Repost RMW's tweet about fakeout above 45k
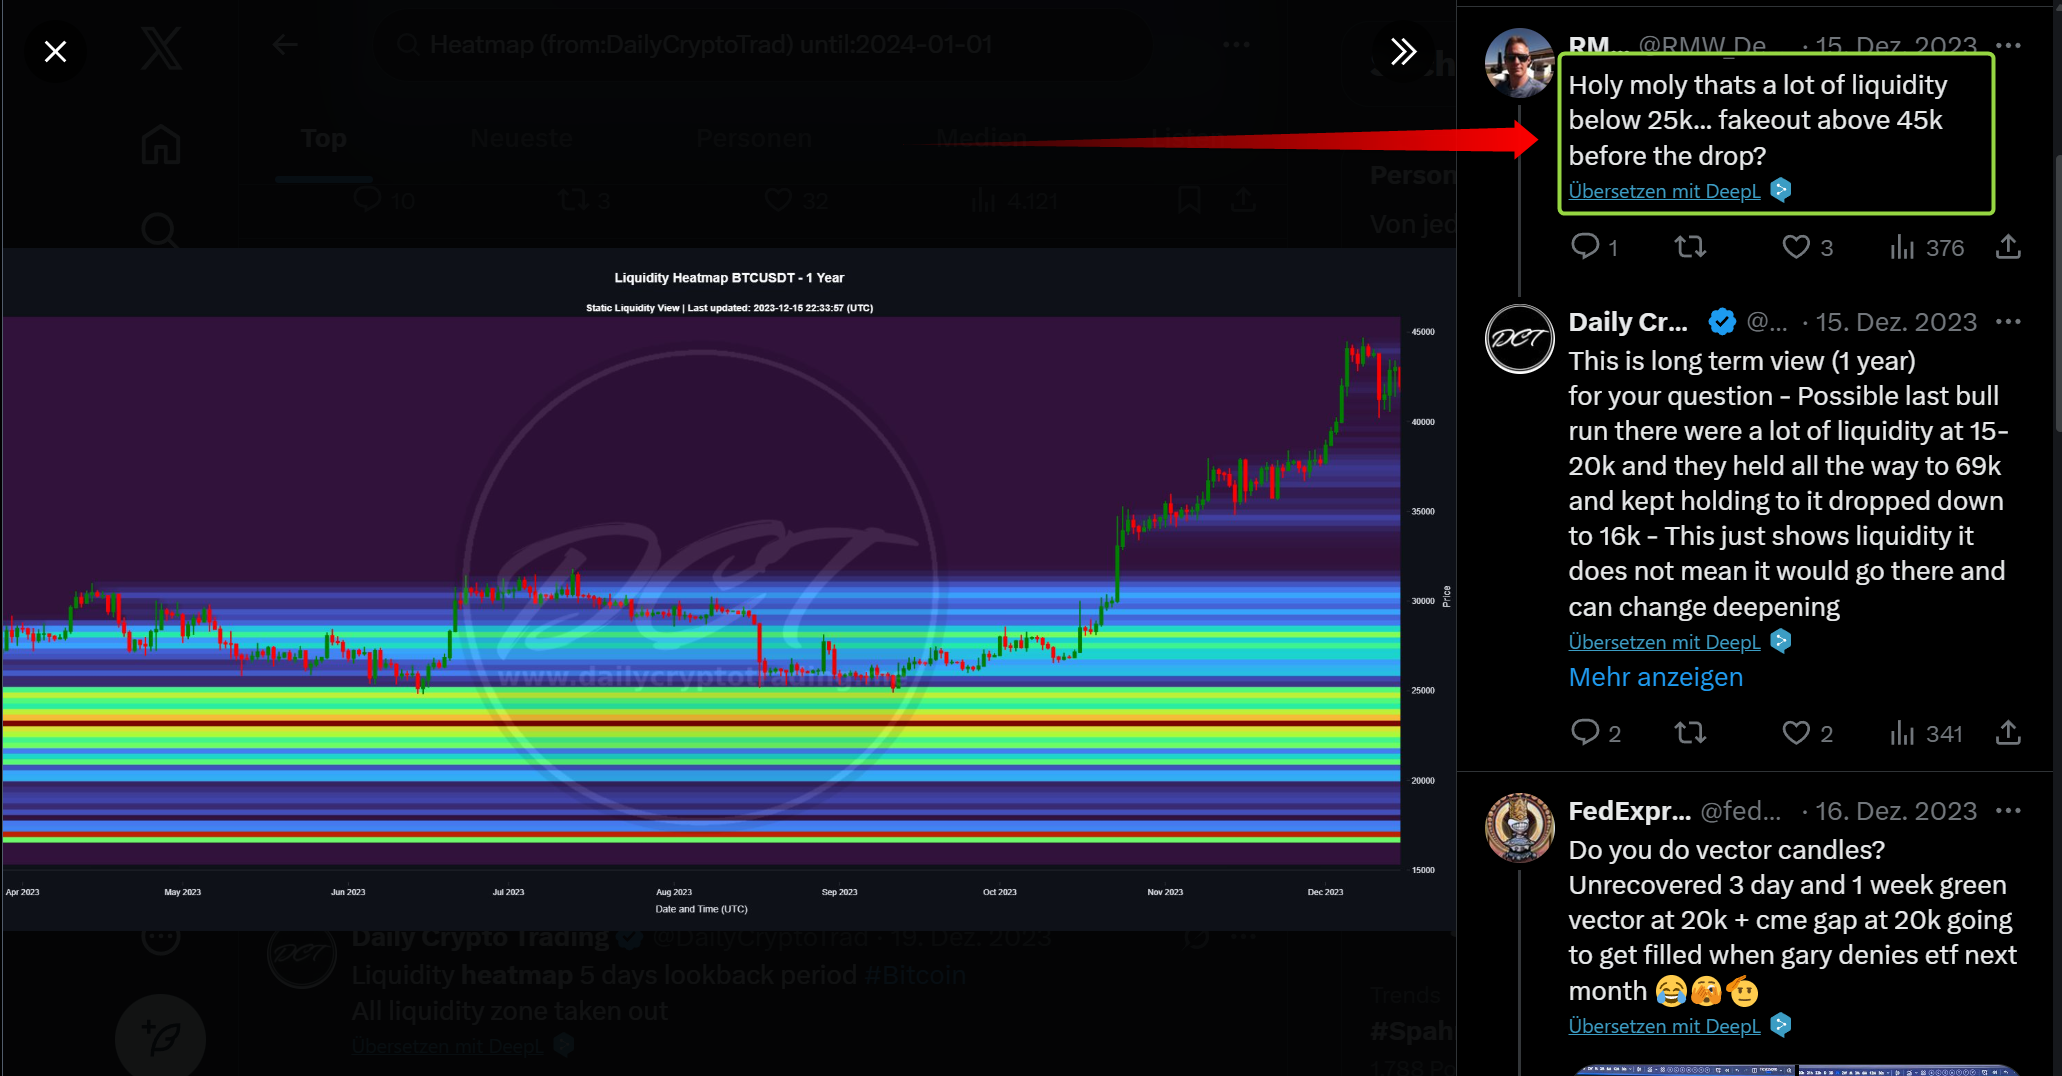 coord(1690,247)
